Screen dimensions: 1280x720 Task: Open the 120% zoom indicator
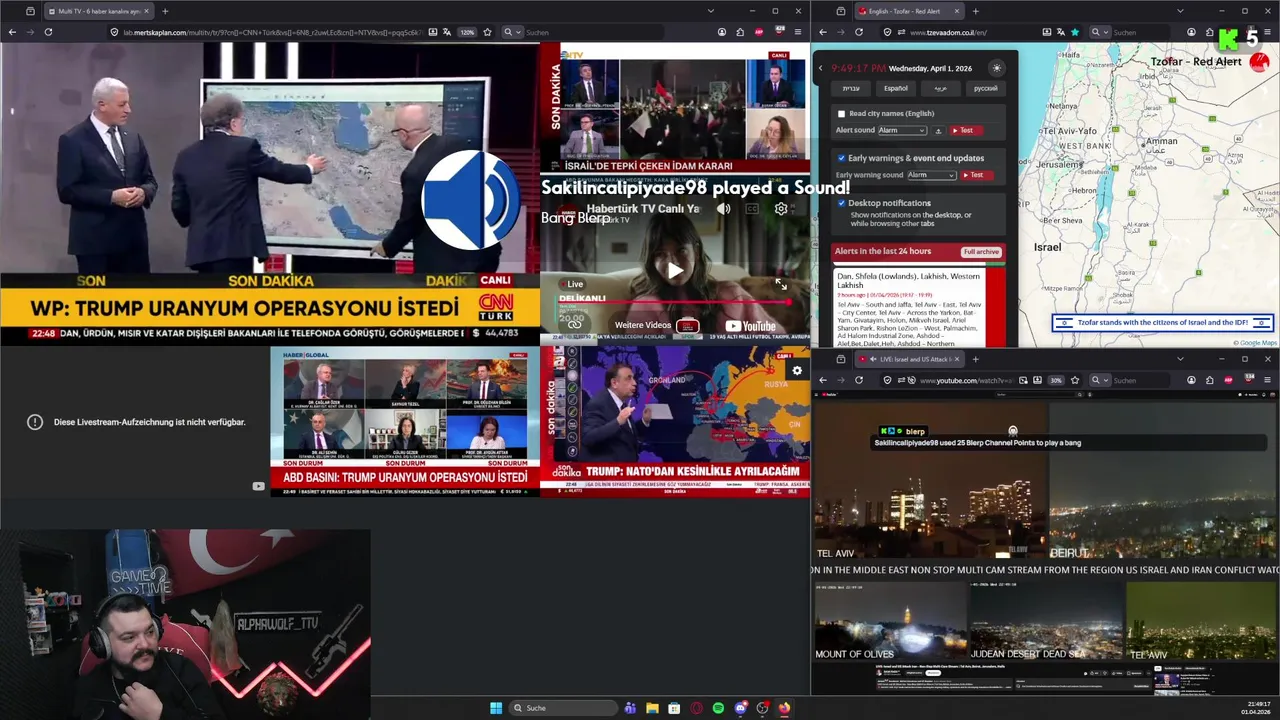tap(467, 32)
